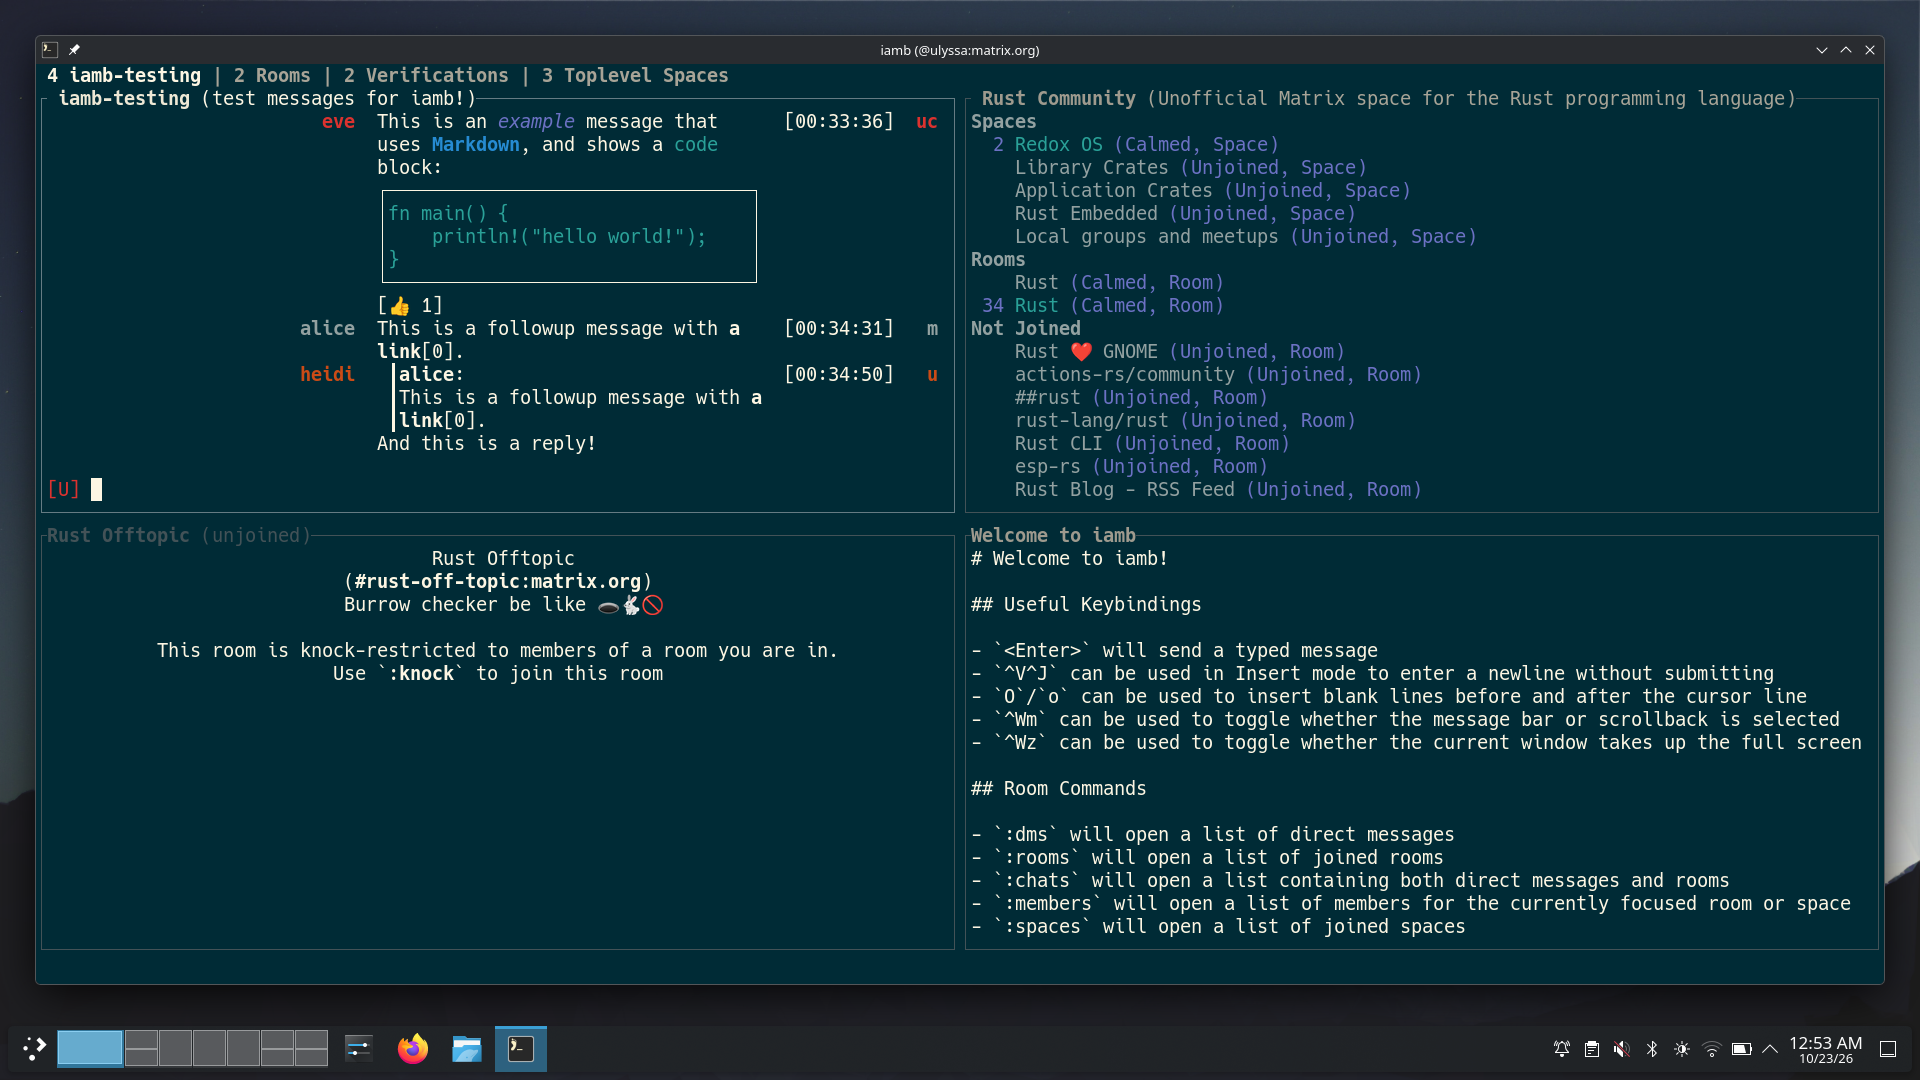Expand hidden system tray icons arrow
This screenshot has width=1920, height=1080.
pyautogui.click(x=1770, y=1049)
